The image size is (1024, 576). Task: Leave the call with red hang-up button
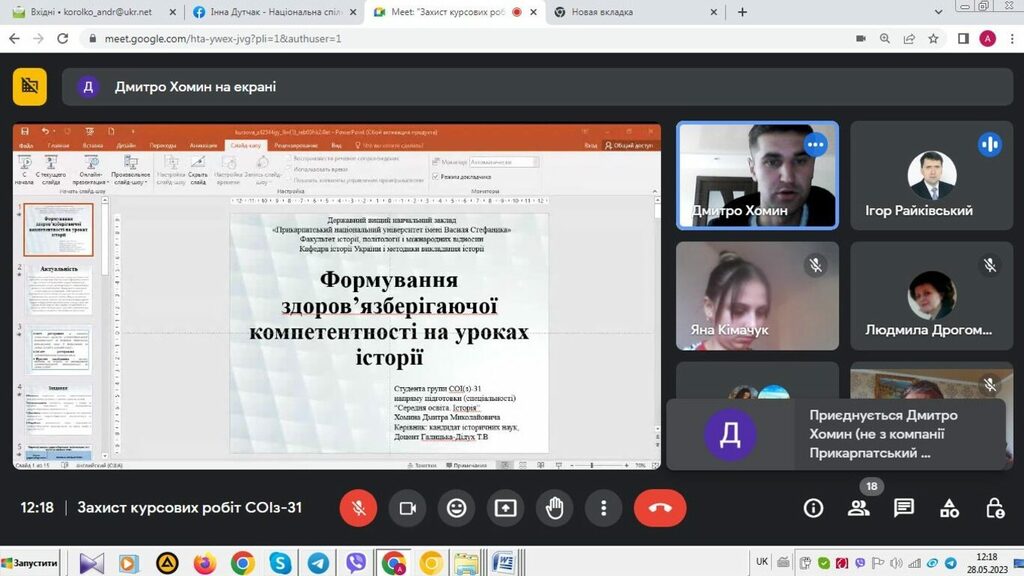tap(660, 508)
